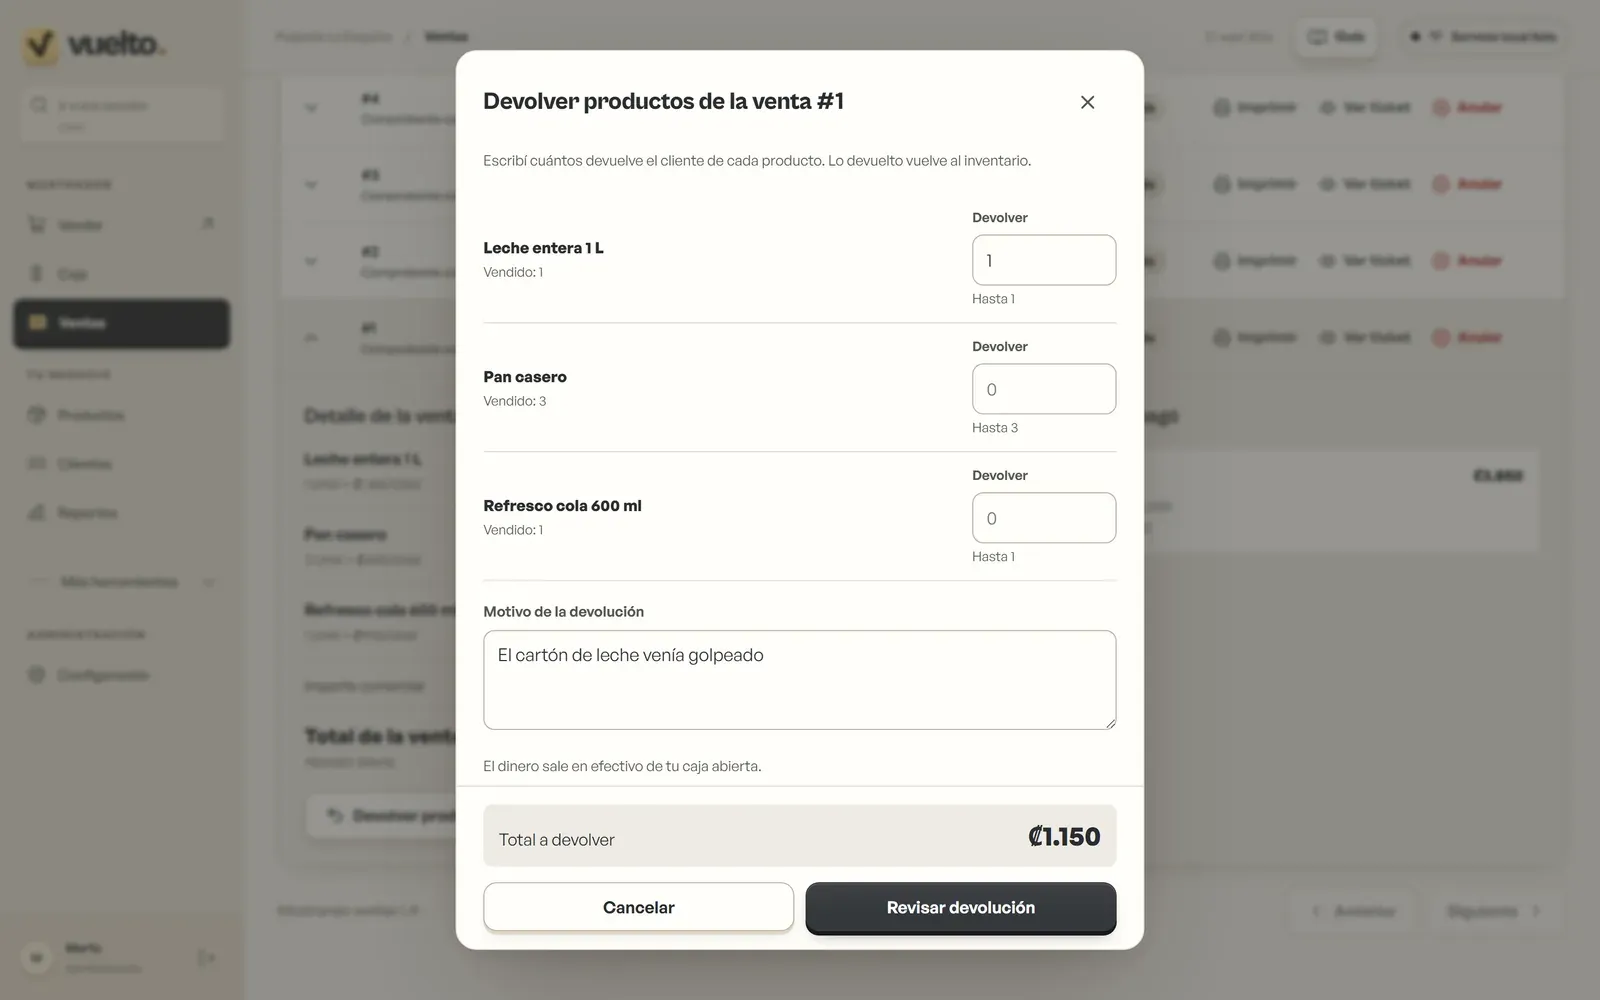
Task: Collapse sale row #1 chevron
Action: pos(311,338)
